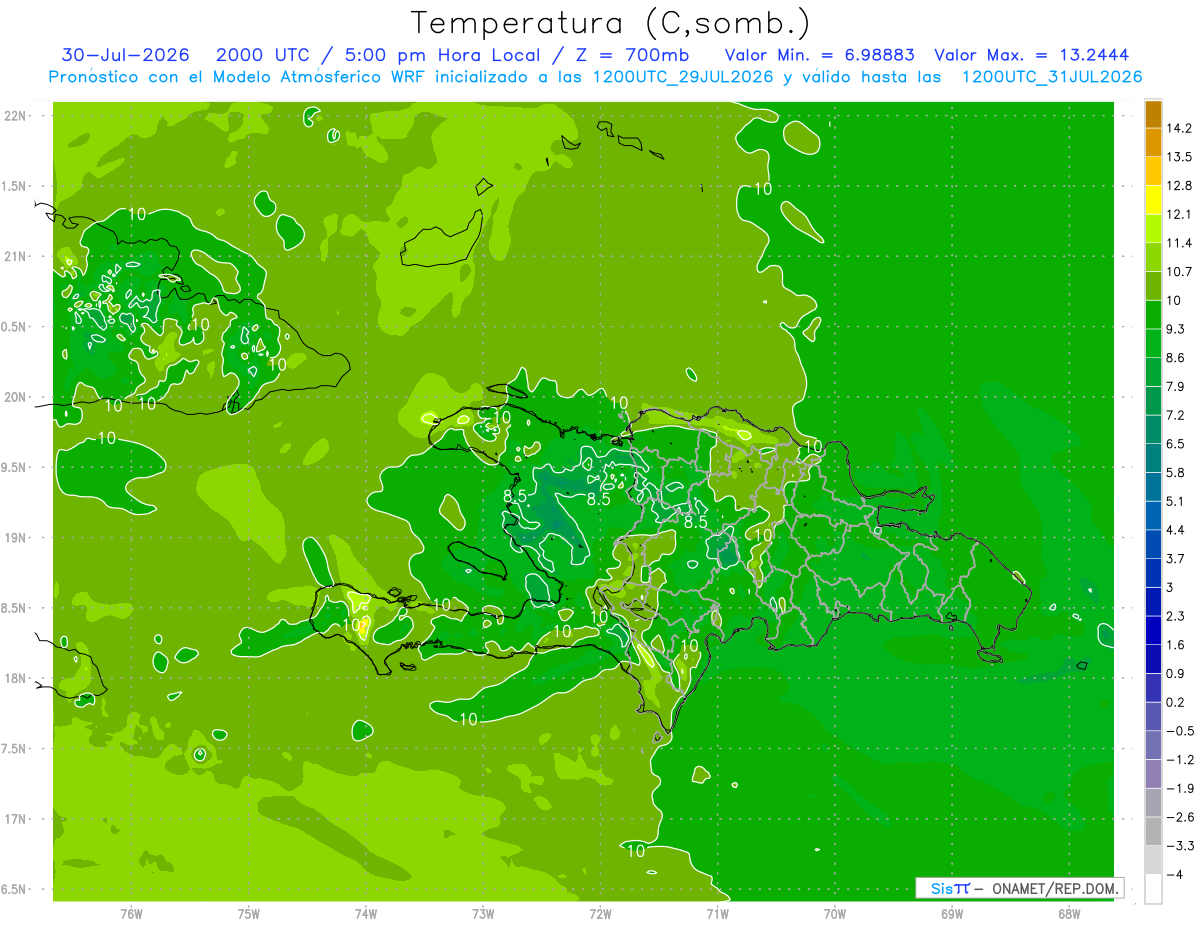Click the '69W' longitude axis label
The height and width of the screenshot is (927, 1200).
click(x=952, y=912)
